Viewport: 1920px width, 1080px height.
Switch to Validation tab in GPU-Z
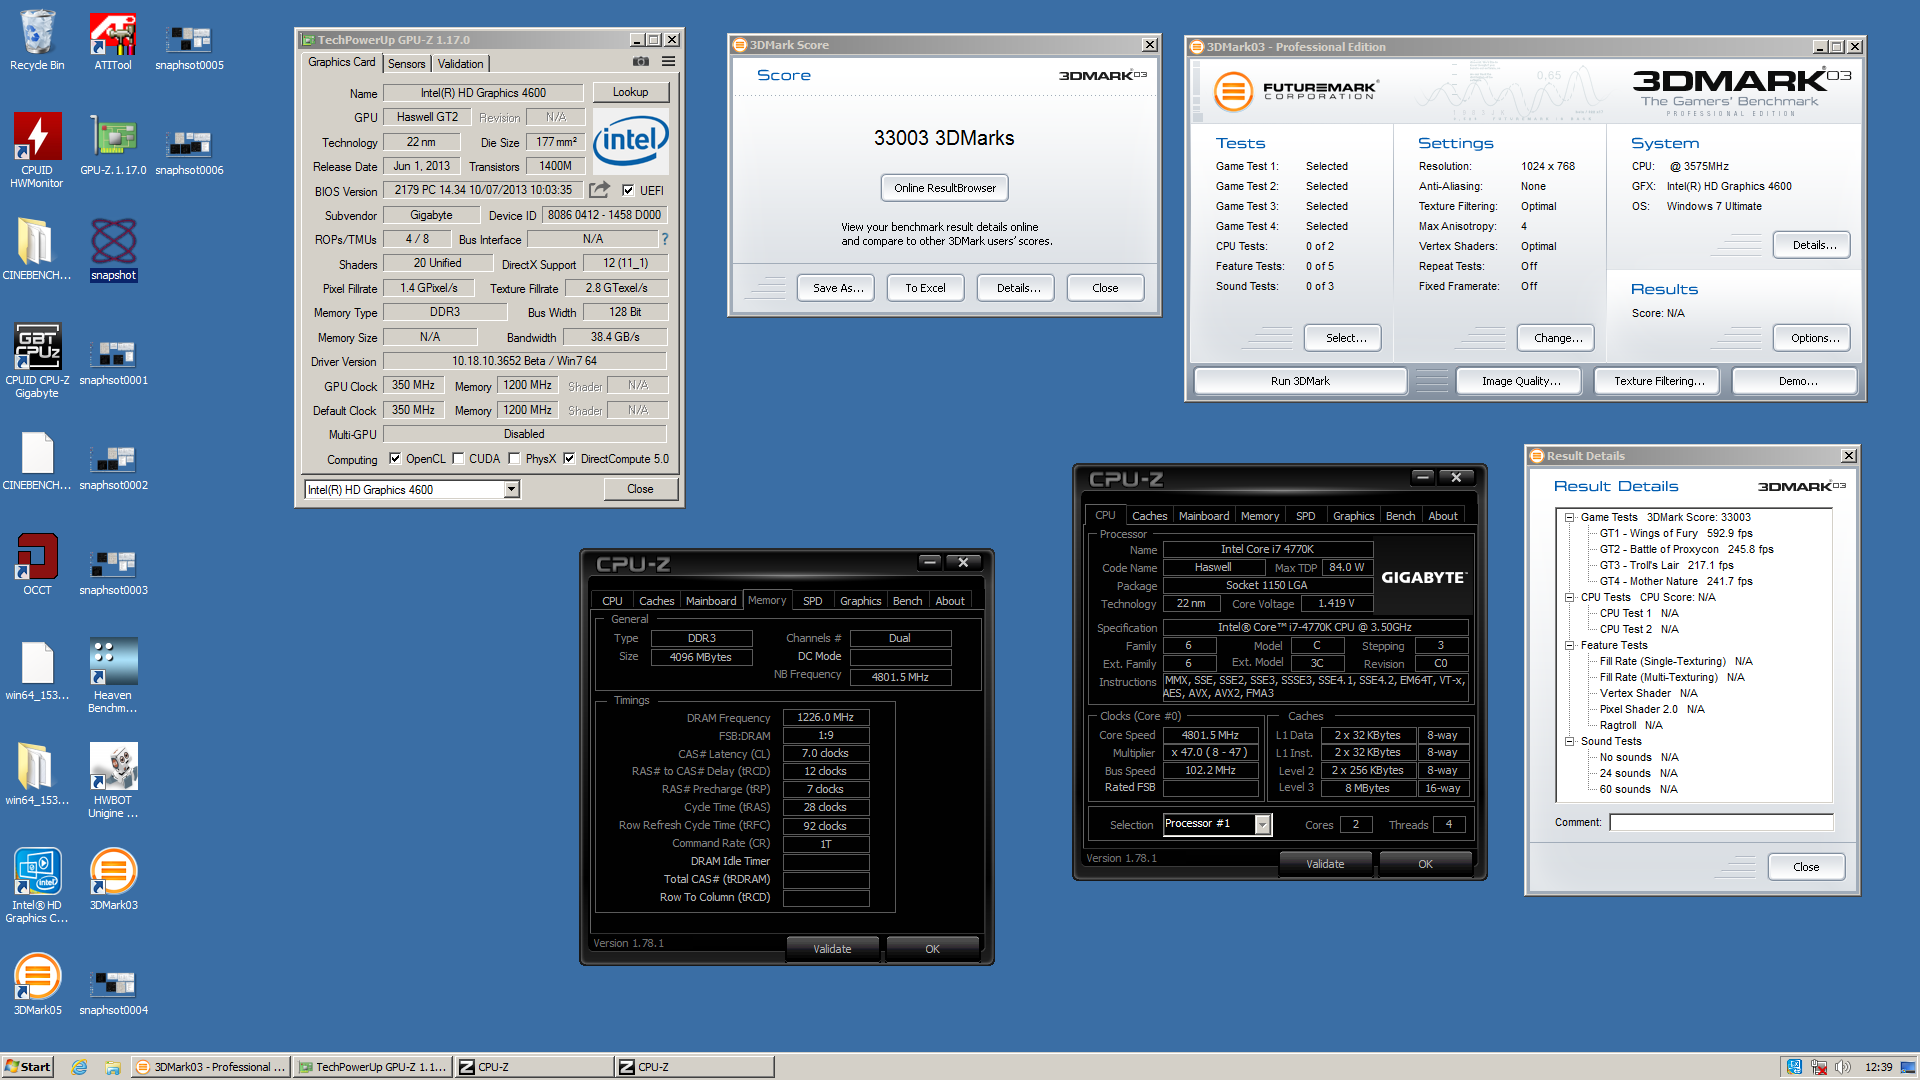tap(460, 64)
